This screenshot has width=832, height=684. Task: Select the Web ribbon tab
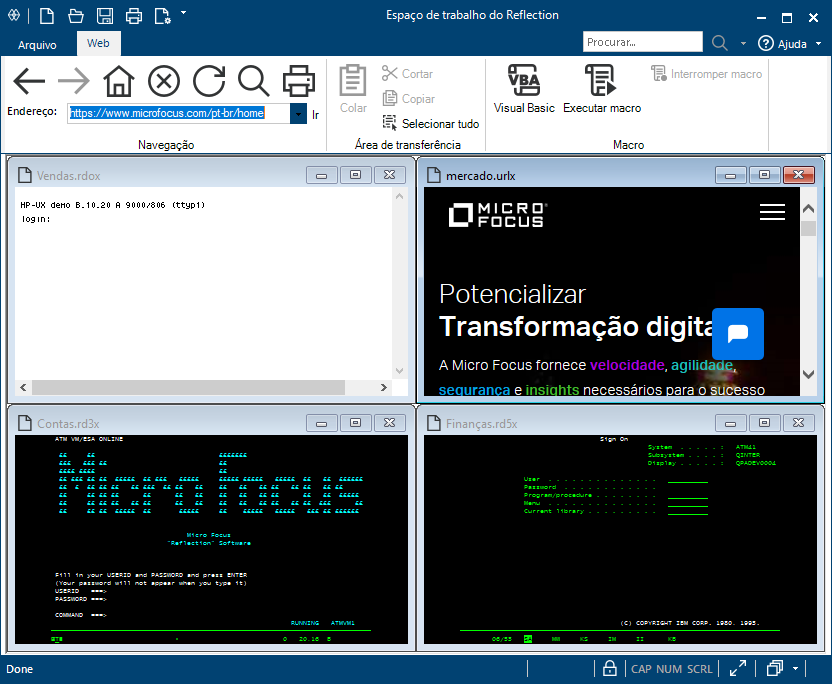tap(98, 44)
